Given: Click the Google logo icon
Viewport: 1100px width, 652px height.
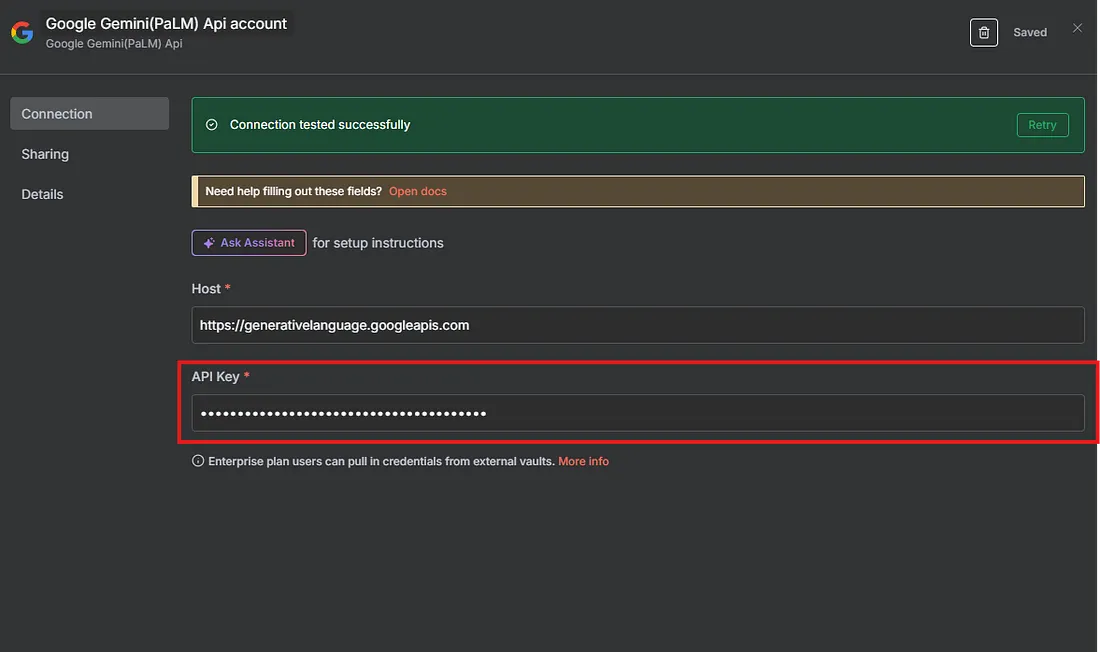Looking at the screenshot, I should (x=22, y=32).
